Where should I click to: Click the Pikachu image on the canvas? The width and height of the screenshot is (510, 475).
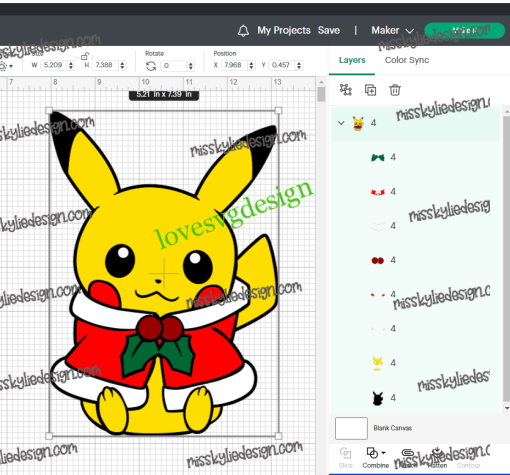(164, 273)
